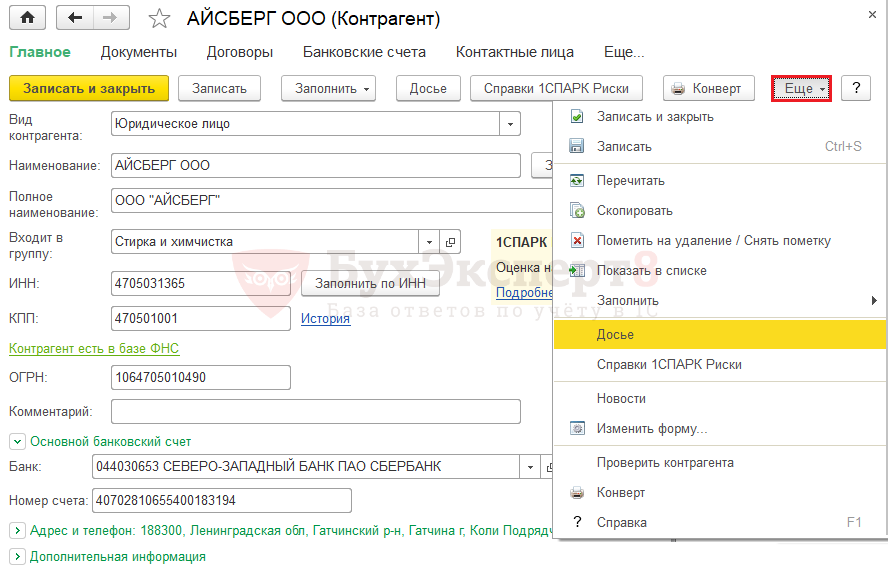Choose Пометить на удаление menu entry
This screenshot has height=568, width=888.
pyautogui.click(x=713, y=241)
